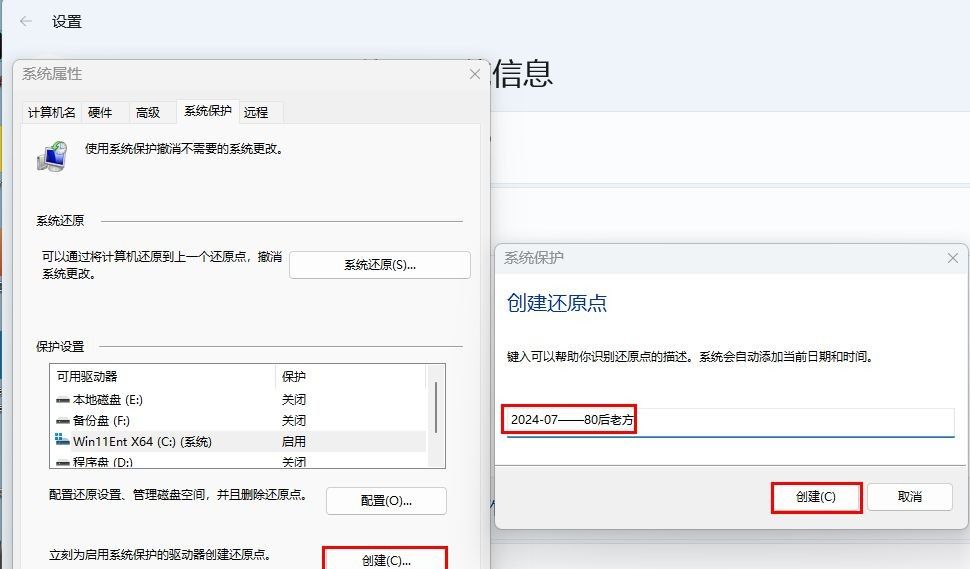Focus the restore point description input field
This screenshot has width=970, height=569.
(x=730, y=422)
